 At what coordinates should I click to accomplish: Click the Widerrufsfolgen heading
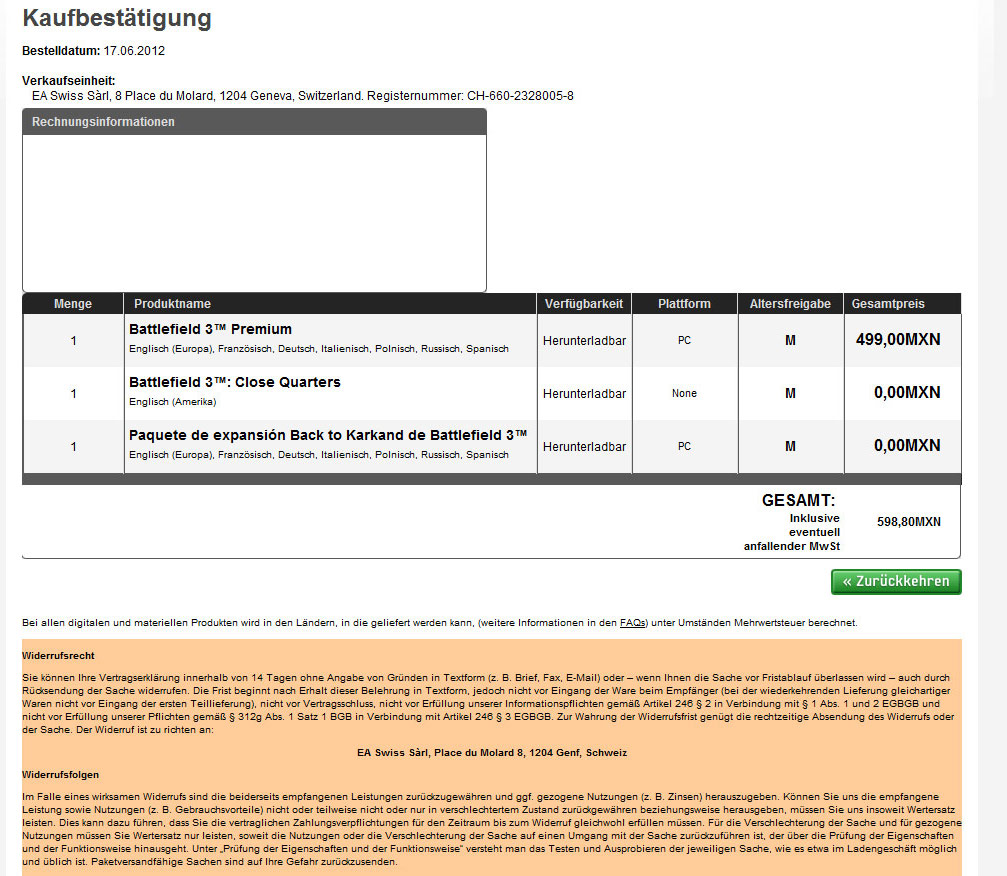(x=60, y=775)
